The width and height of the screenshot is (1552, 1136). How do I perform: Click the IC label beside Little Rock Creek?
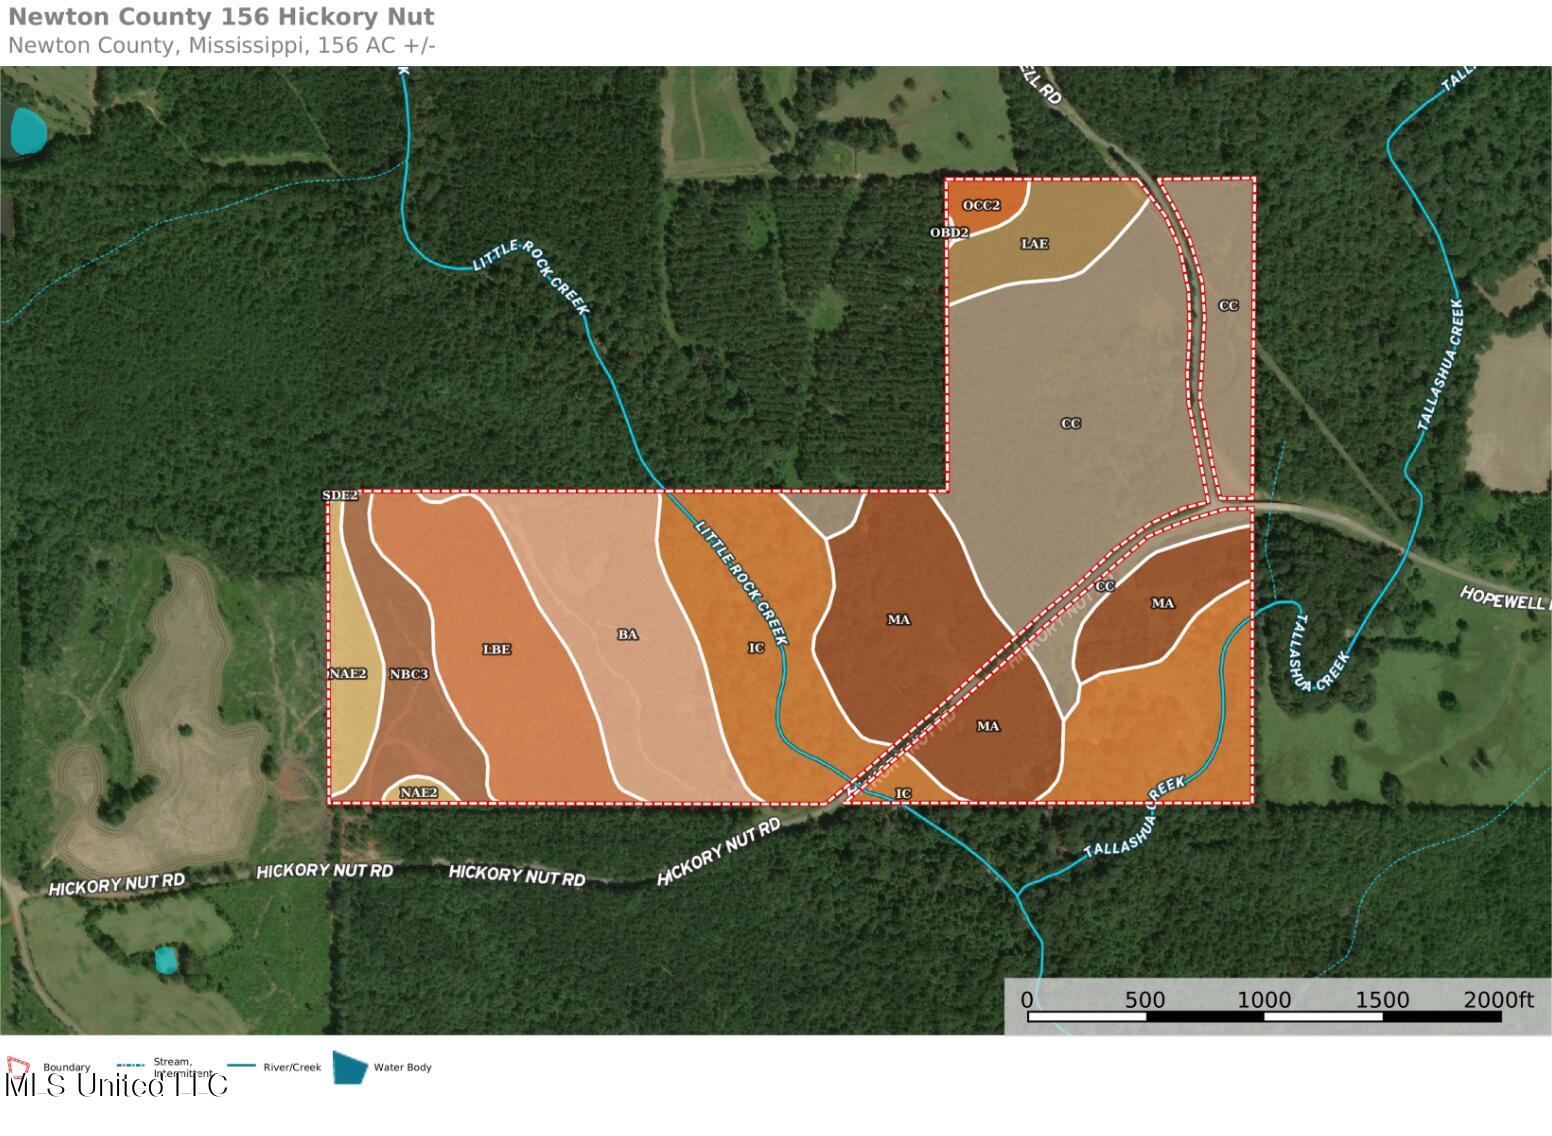click(756, 648)
